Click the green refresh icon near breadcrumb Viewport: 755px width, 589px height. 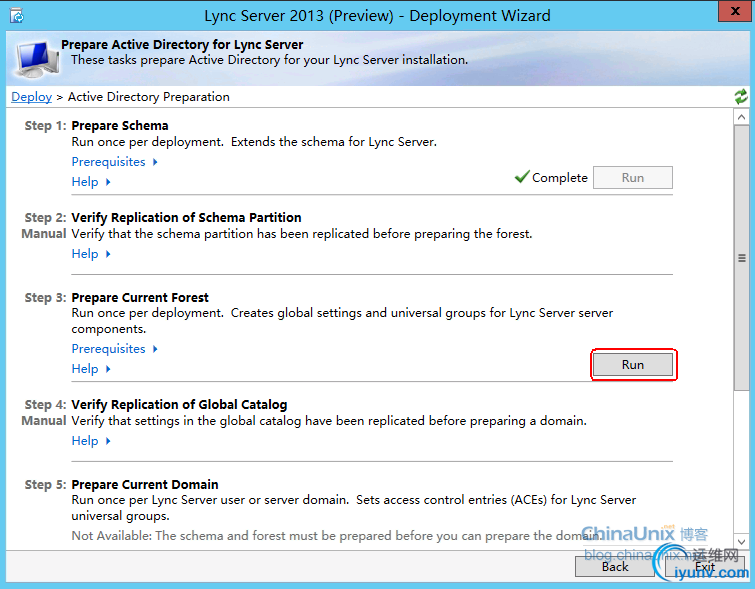(x=741, y=97)
